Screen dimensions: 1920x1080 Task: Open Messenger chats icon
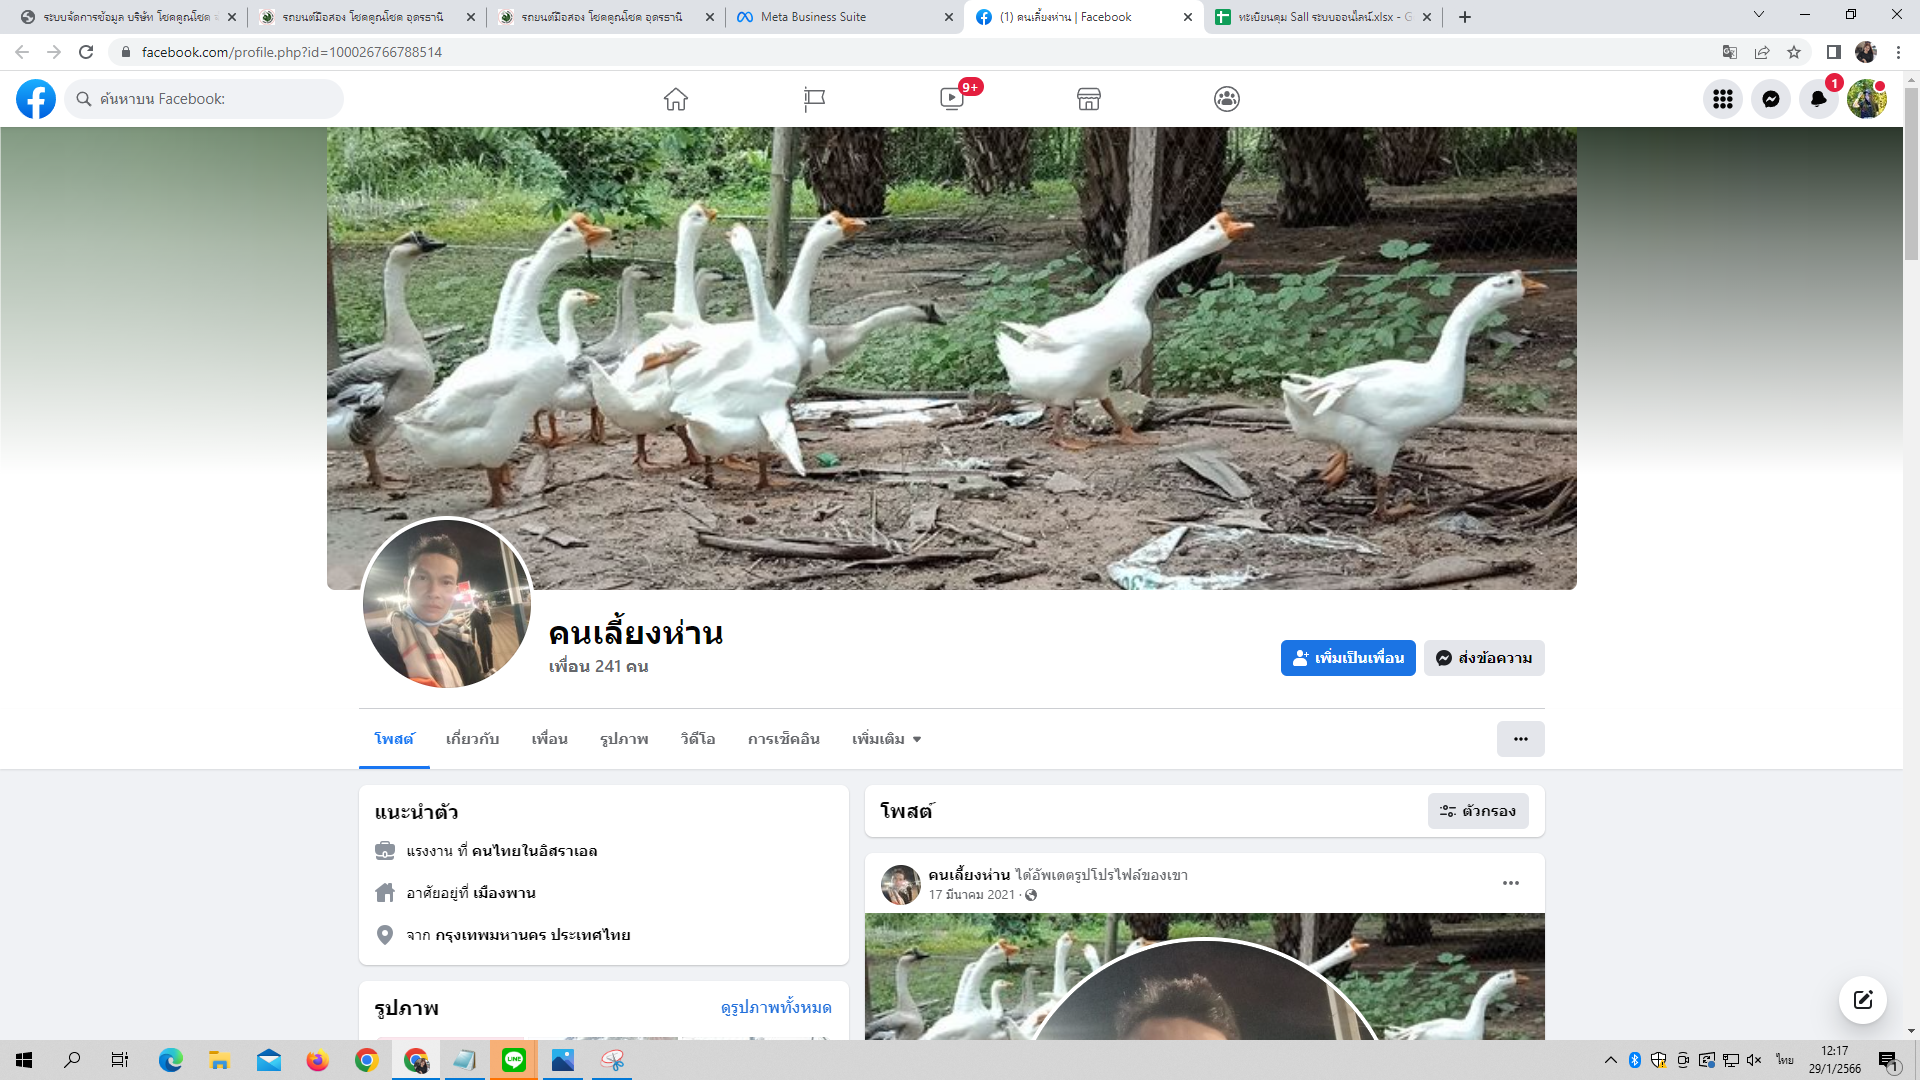click(x=1770, y=99)
